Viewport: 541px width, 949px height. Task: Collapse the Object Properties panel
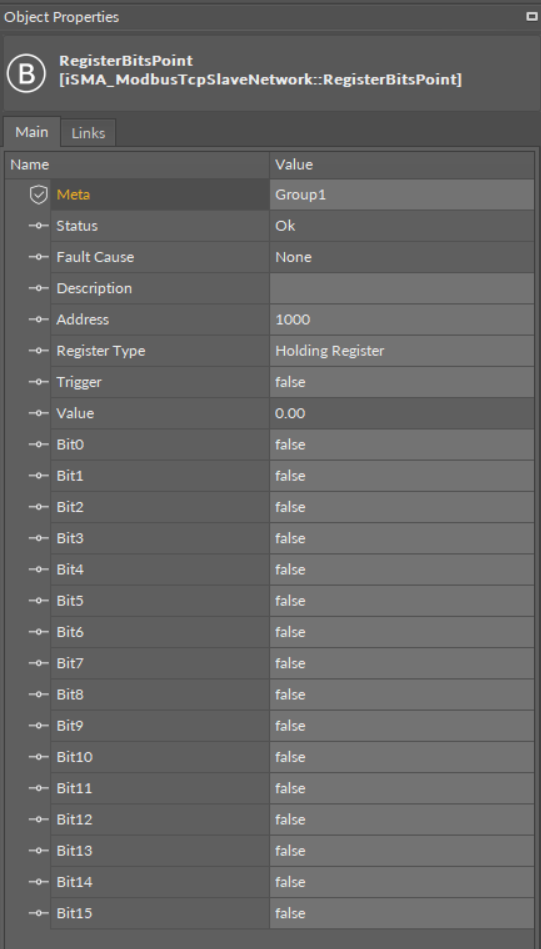click(531, 17)
